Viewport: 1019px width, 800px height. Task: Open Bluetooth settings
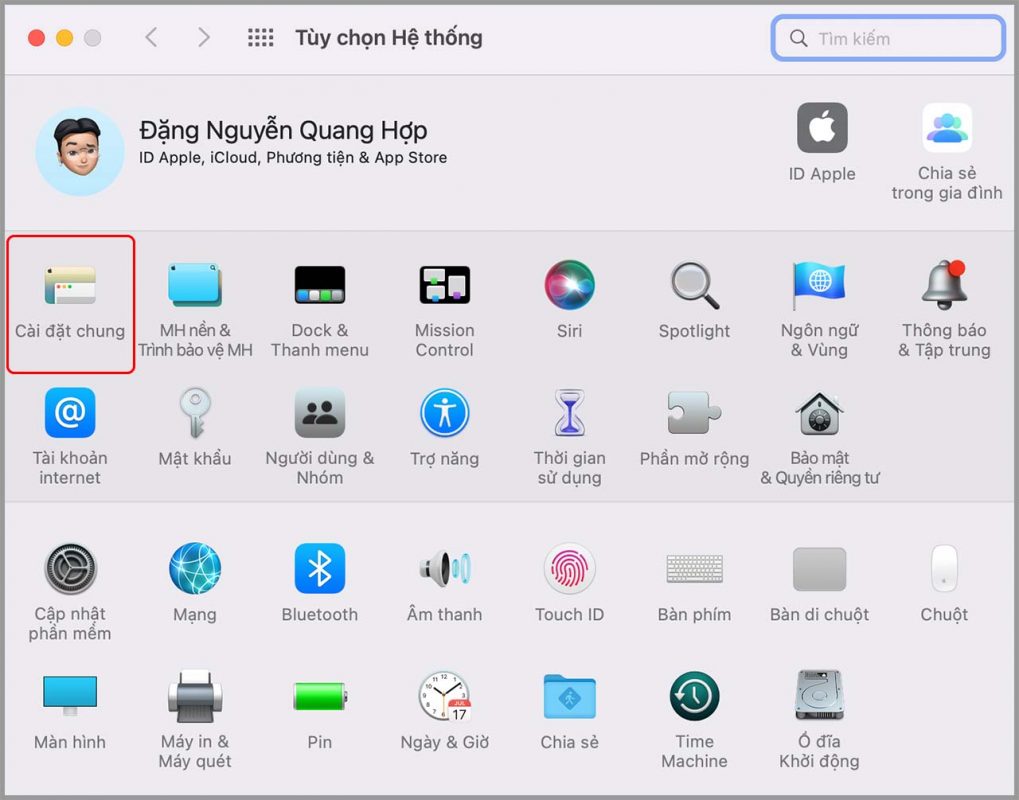[319, 570]
